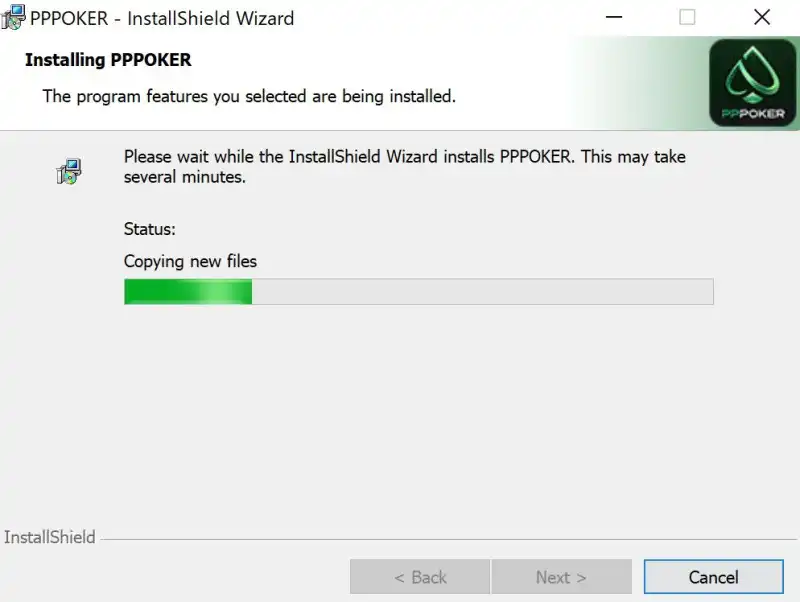The image size is (800, 602).
Task: Click the 'Copying new files' status text
Action: (190, 262)
